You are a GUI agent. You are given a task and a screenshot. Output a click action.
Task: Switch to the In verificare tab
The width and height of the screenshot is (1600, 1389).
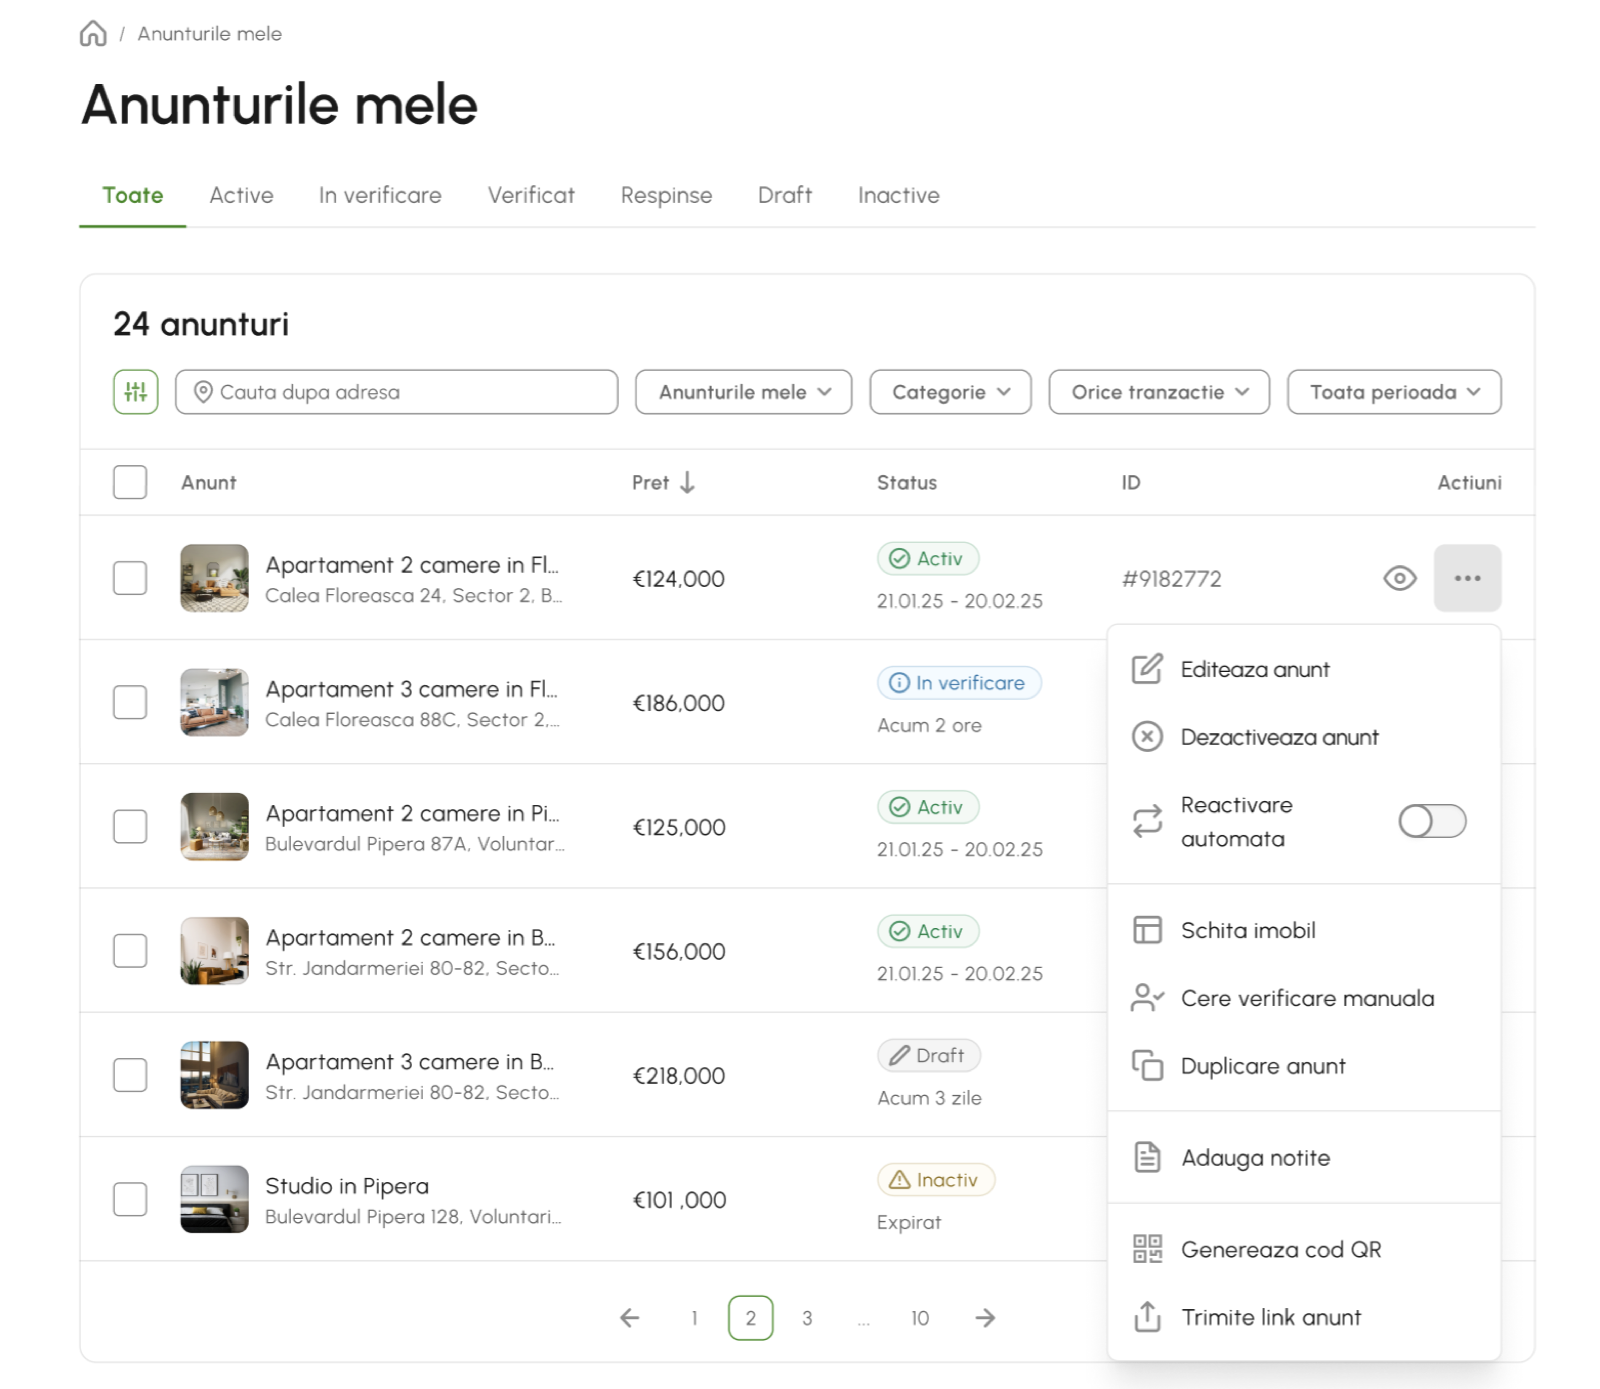click(380, 195)
